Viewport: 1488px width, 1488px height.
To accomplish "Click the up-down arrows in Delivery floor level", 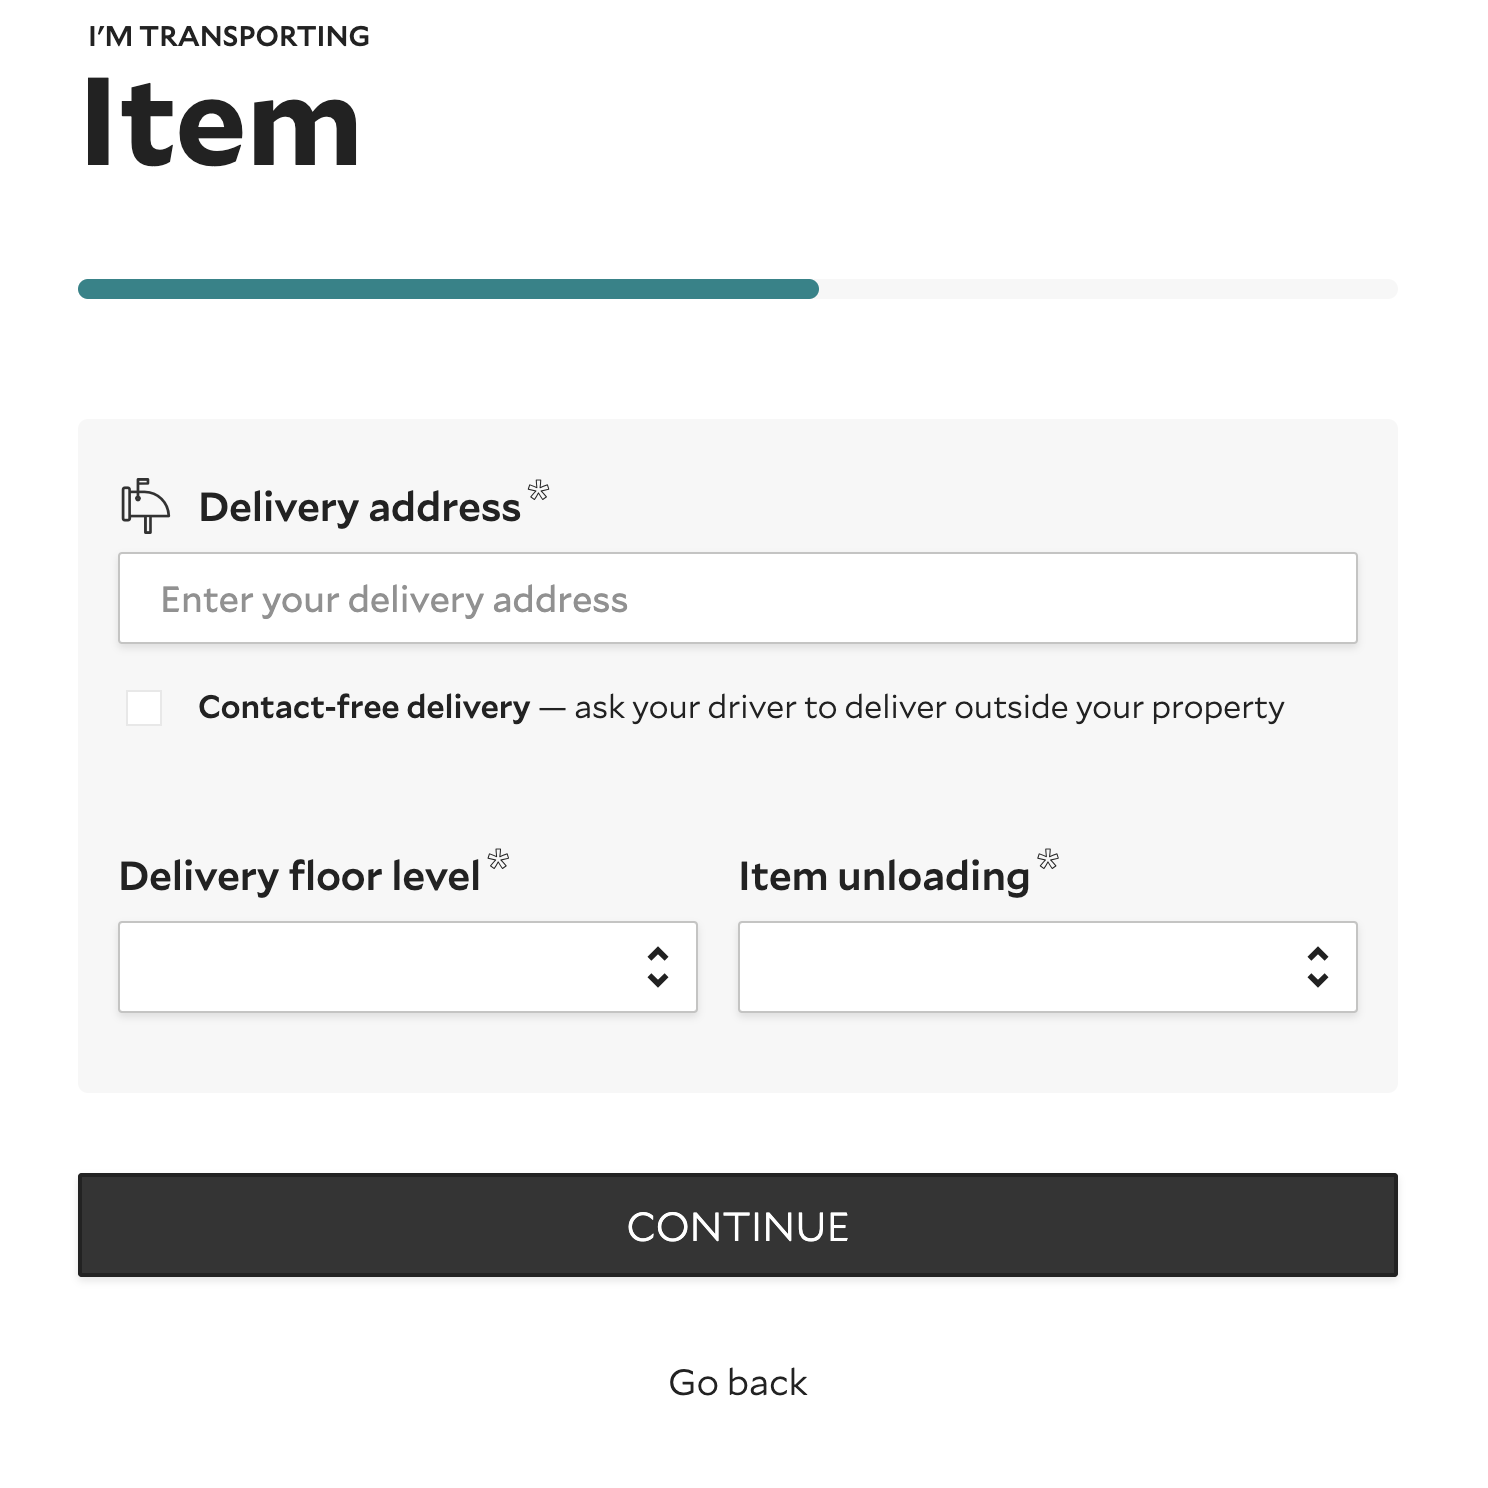I will [x=658, y=967].
